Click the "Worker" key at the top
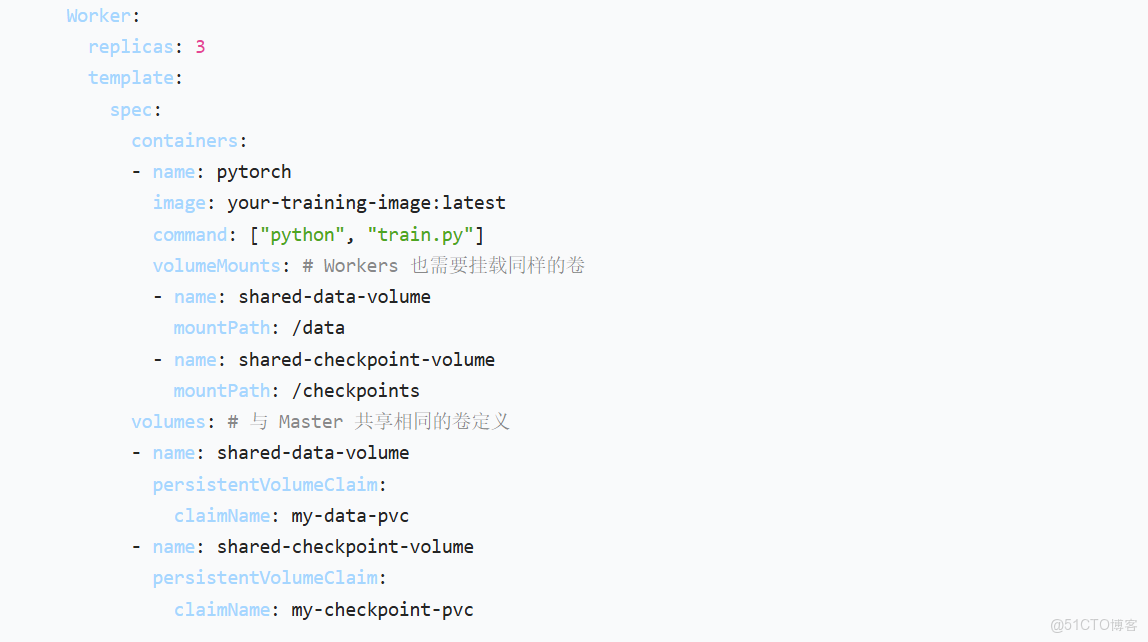This screenshot has width=1148, height=642. point(98,16)
